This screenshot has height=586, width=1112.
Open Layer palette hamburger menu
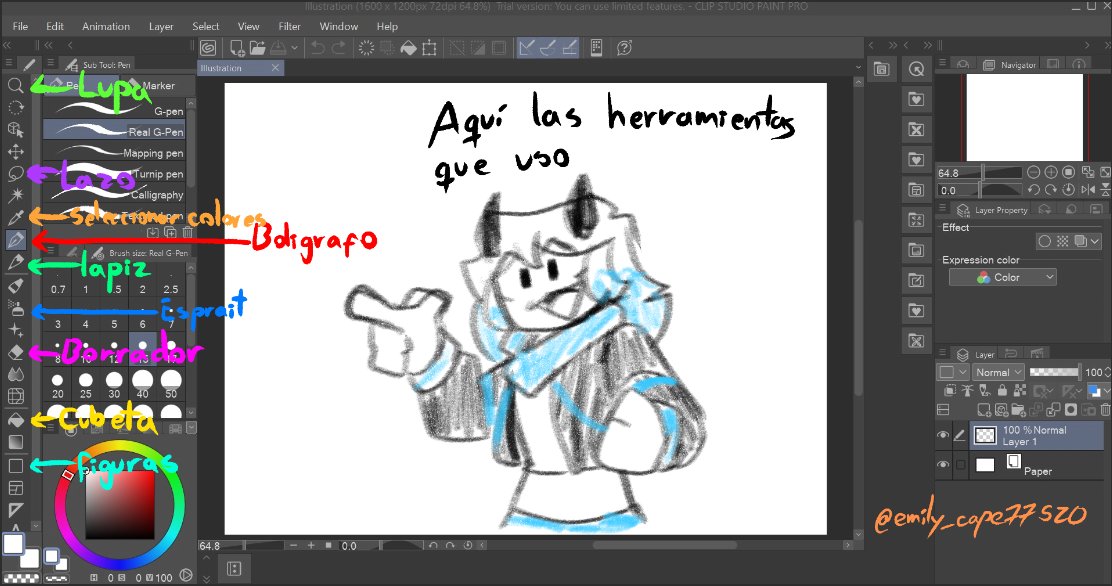(943, 353)
